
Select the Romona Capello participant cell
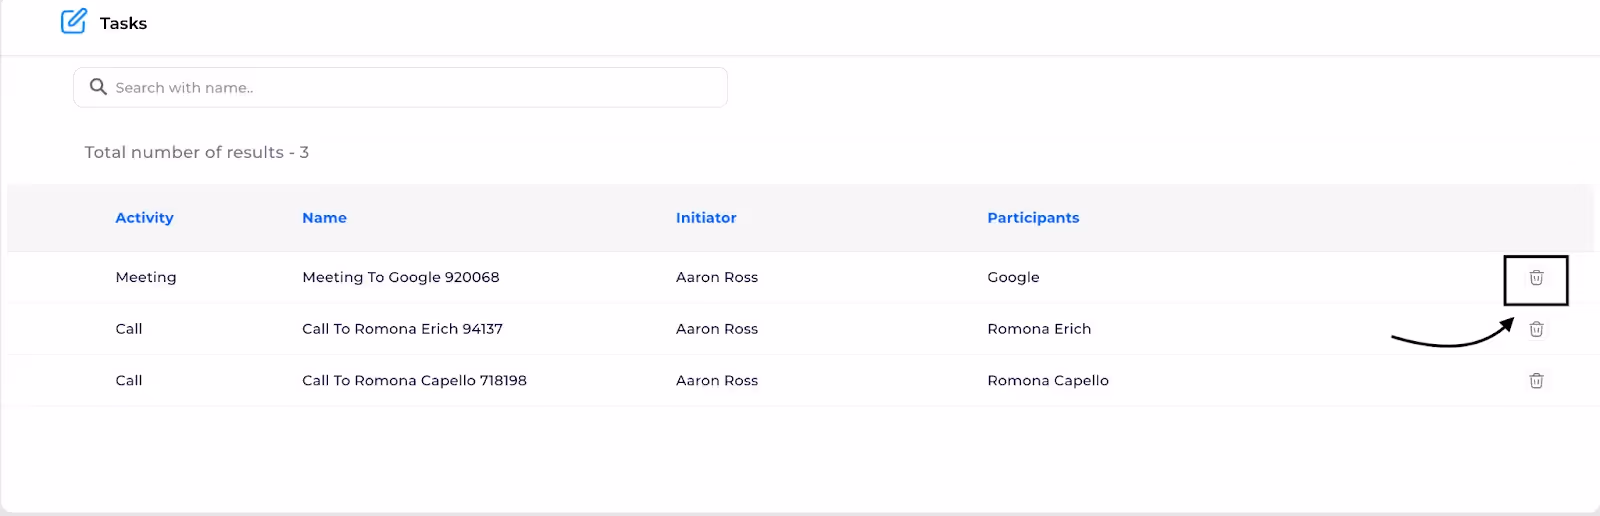[1048, 381]
